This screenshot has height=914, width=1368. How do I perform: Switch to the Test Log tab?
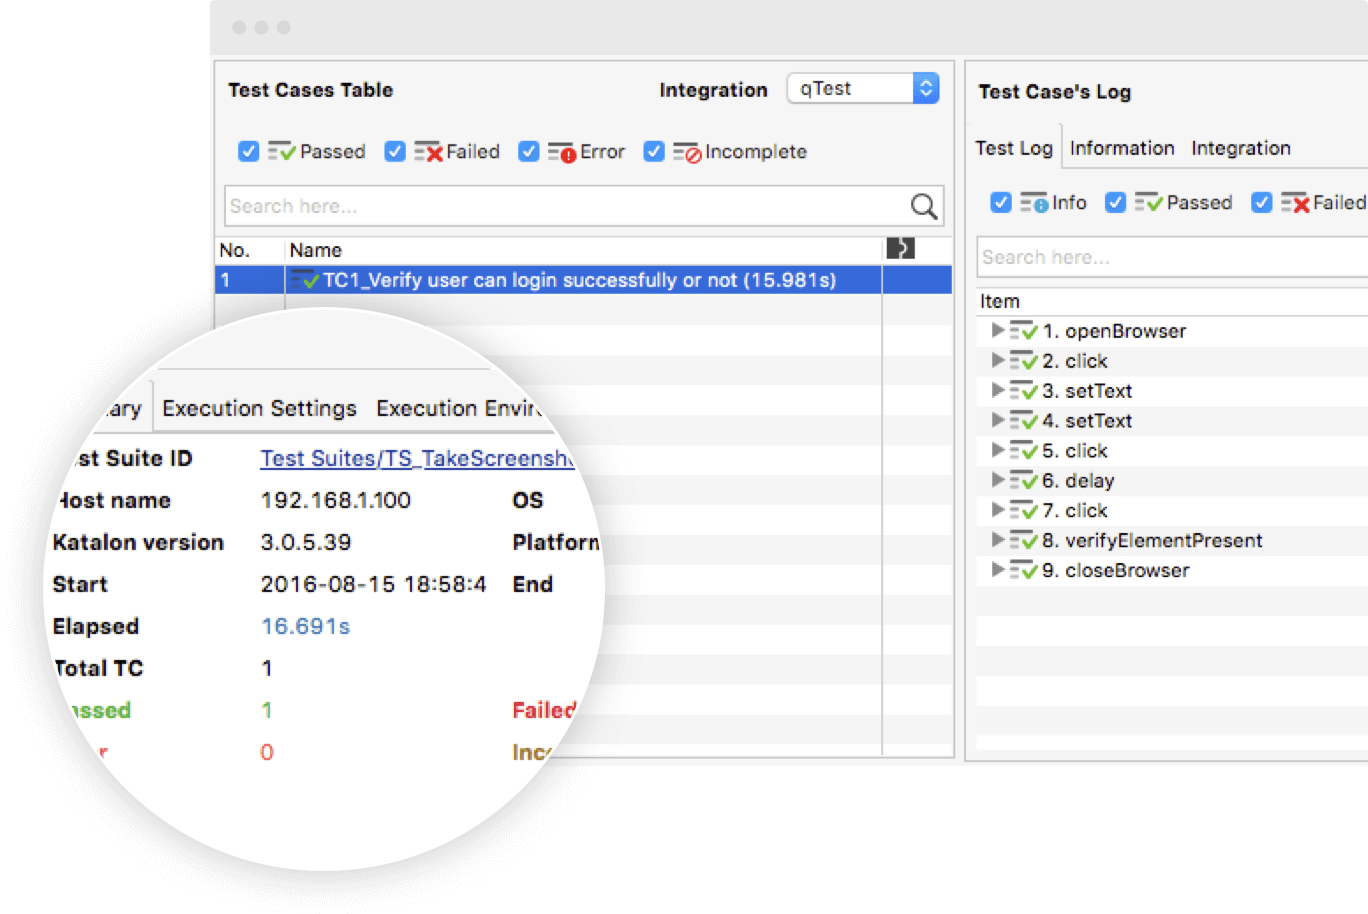click(1014, 148)
